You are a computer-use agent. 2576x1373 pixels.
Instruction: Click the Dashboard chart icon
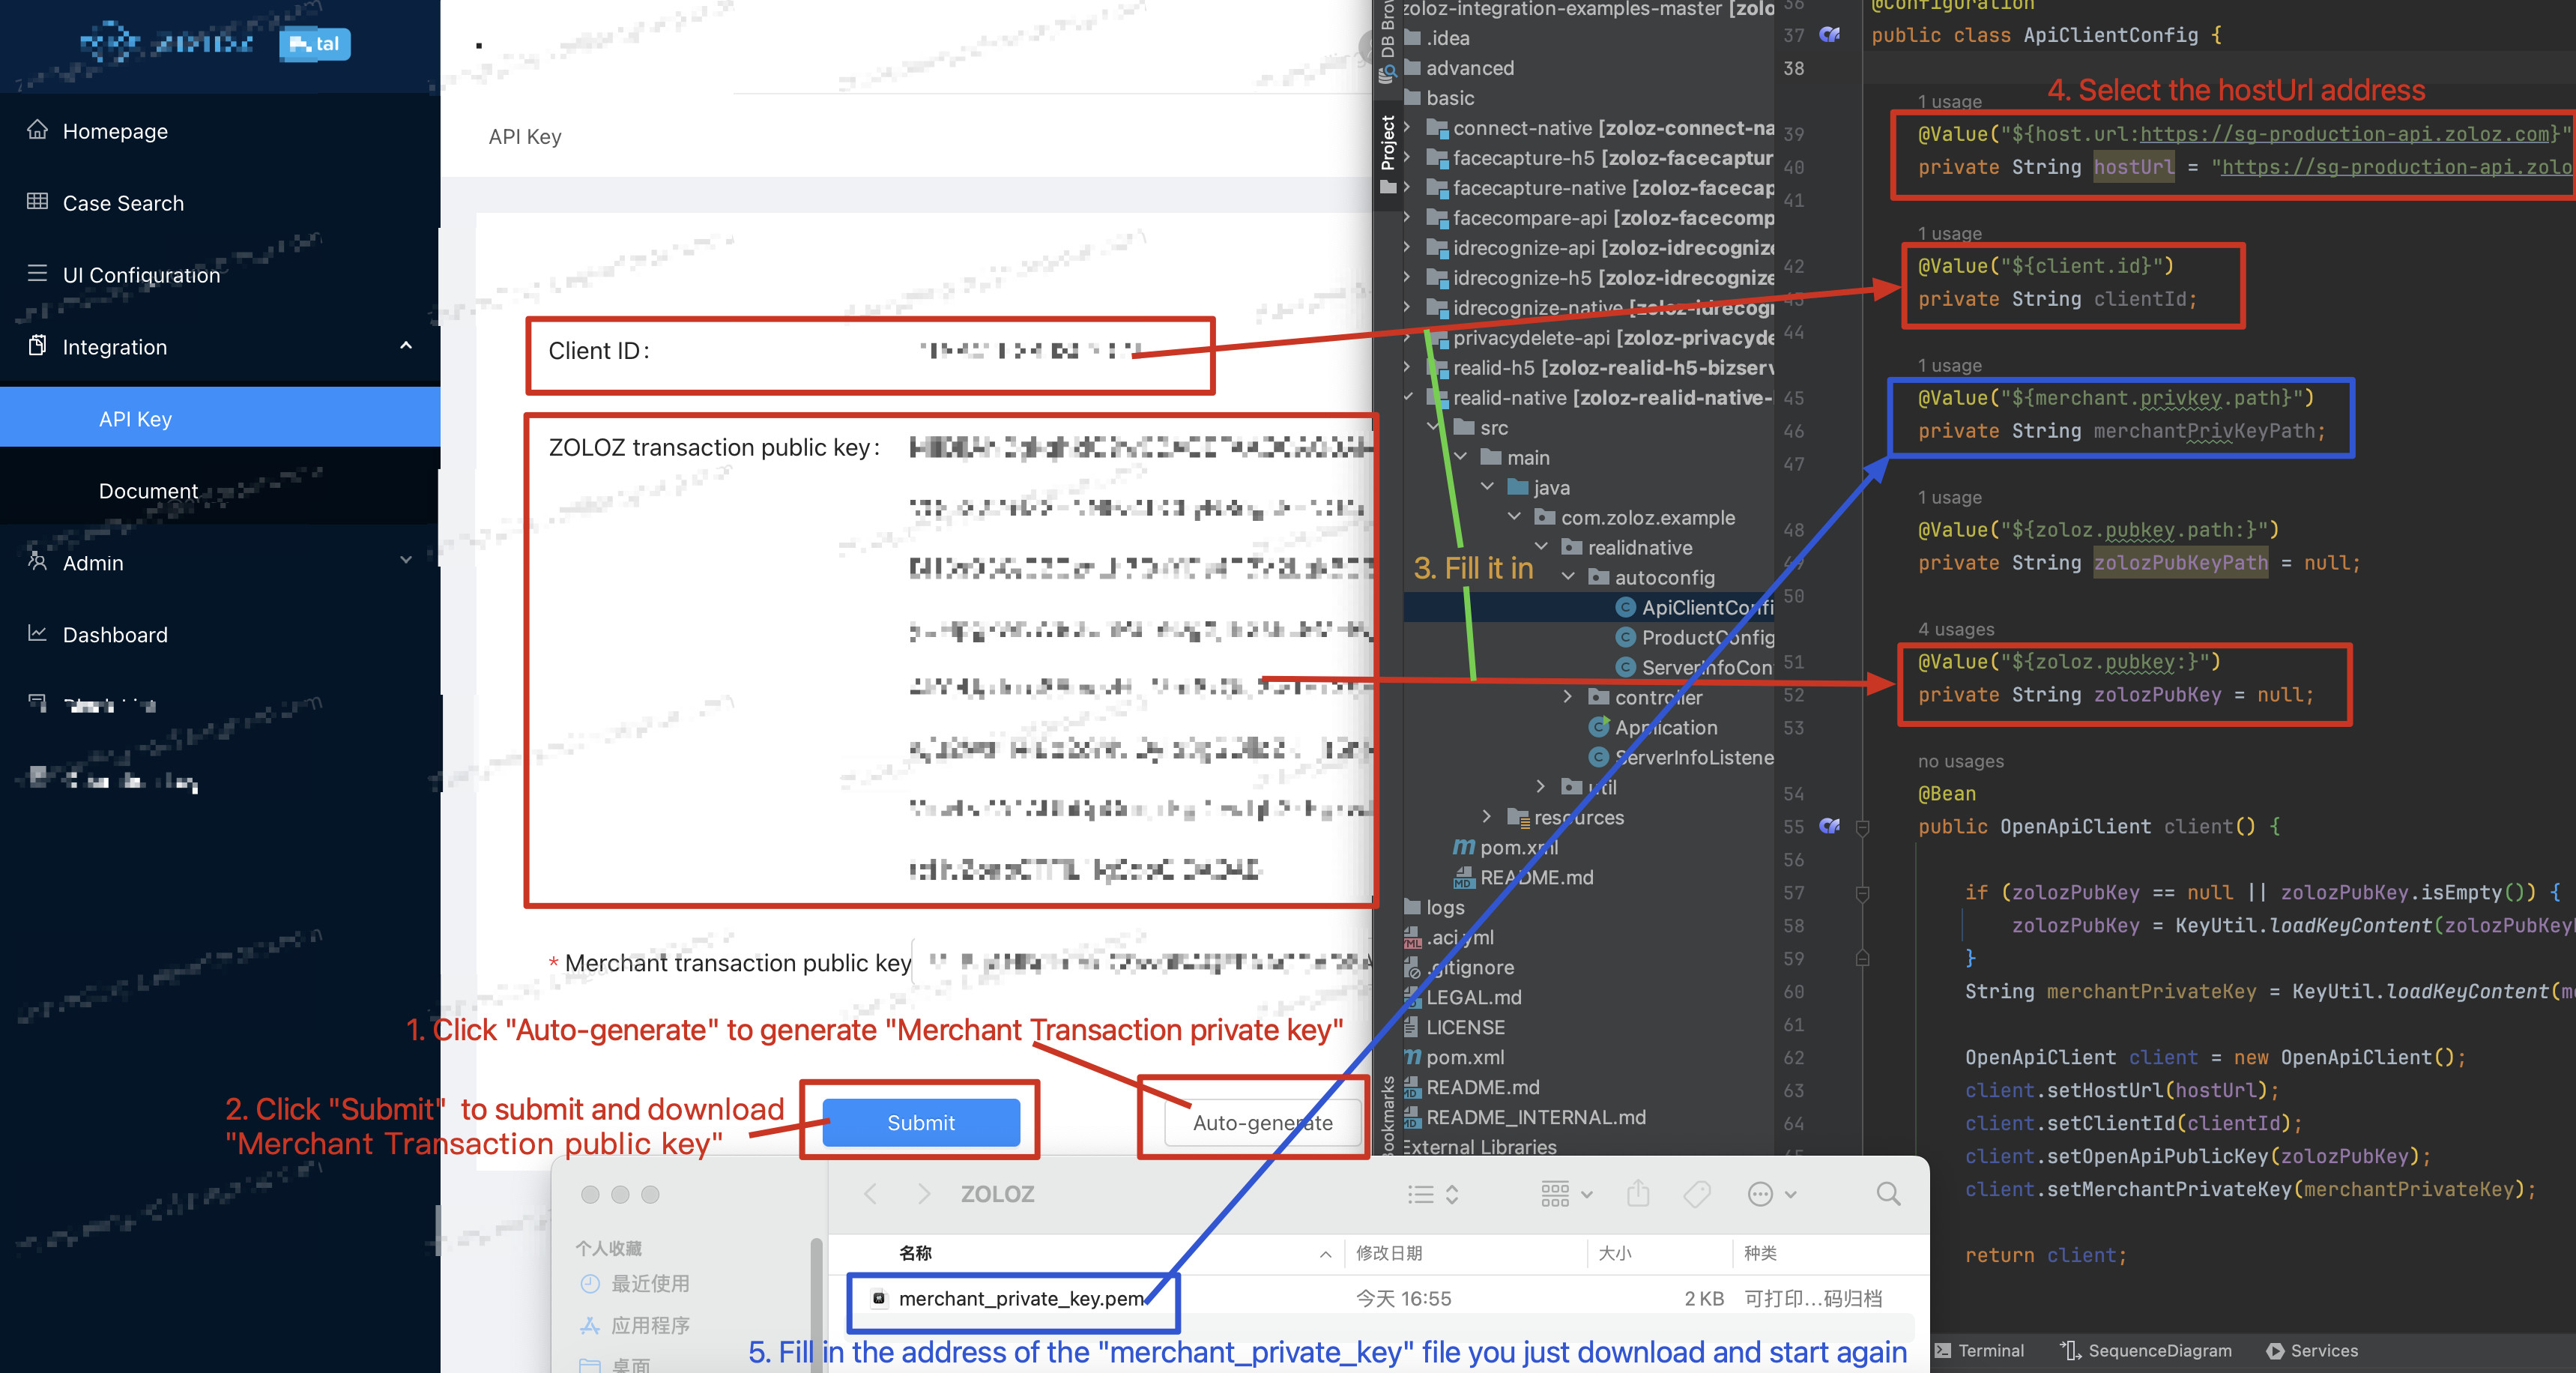[x=37, y=634]
